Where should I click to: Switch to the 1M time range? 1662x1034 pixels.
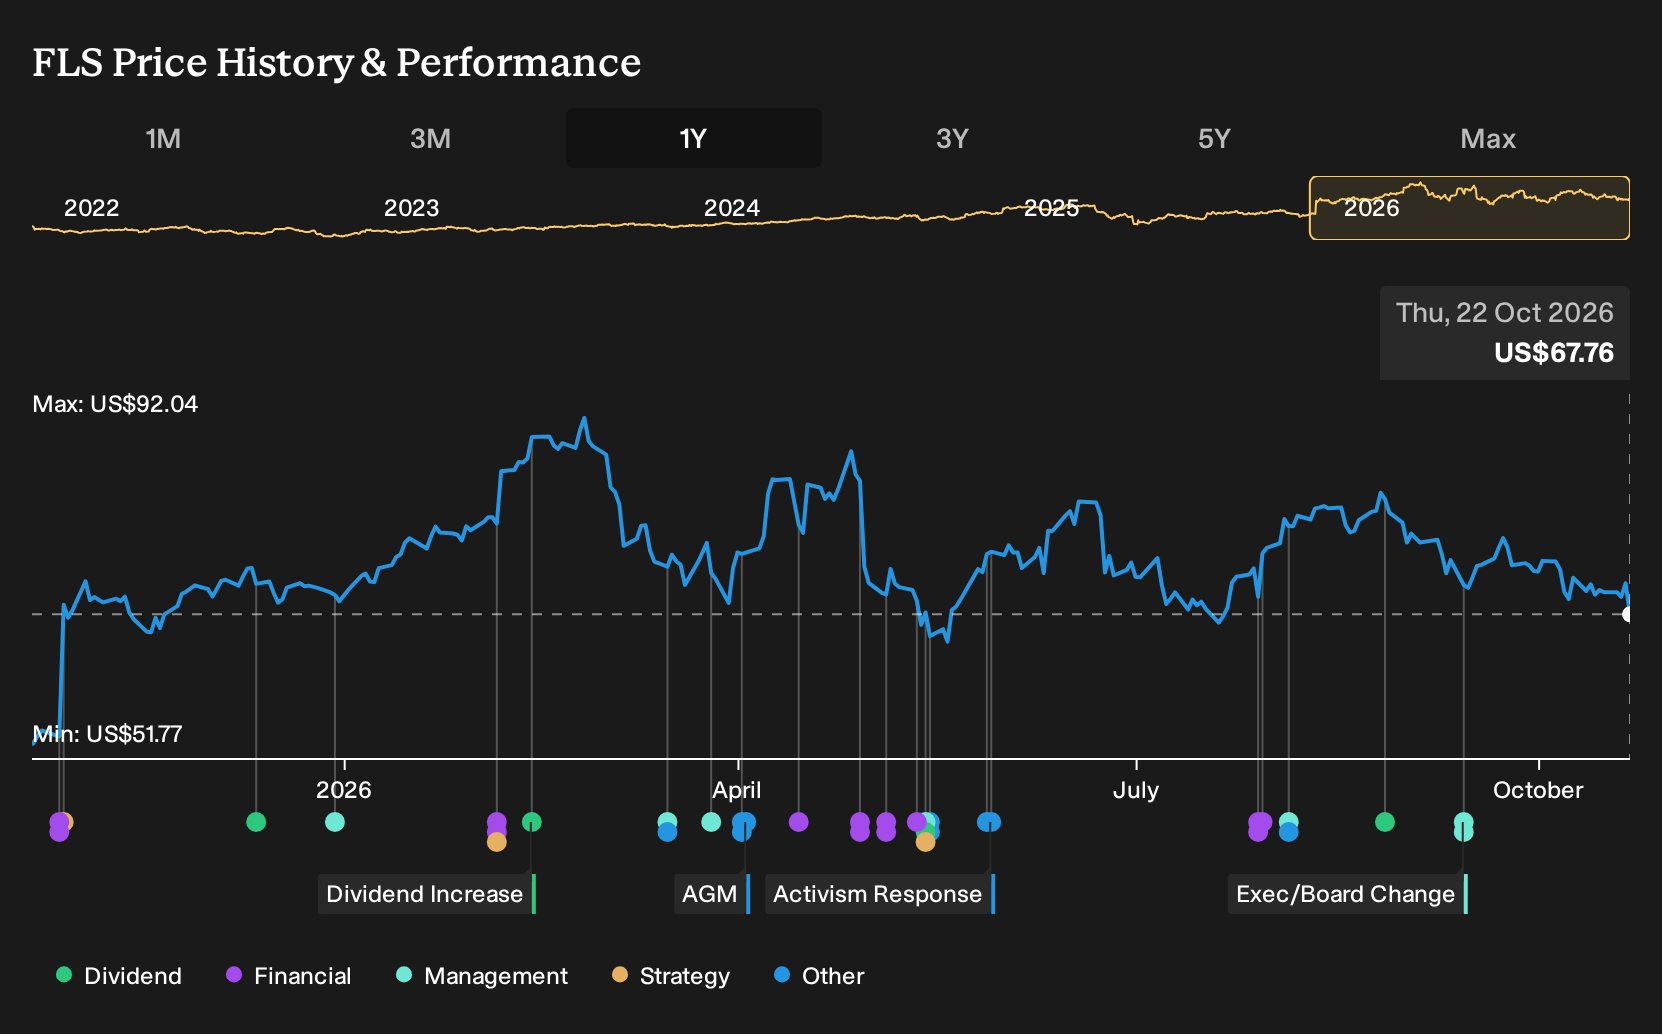[163, 138]
